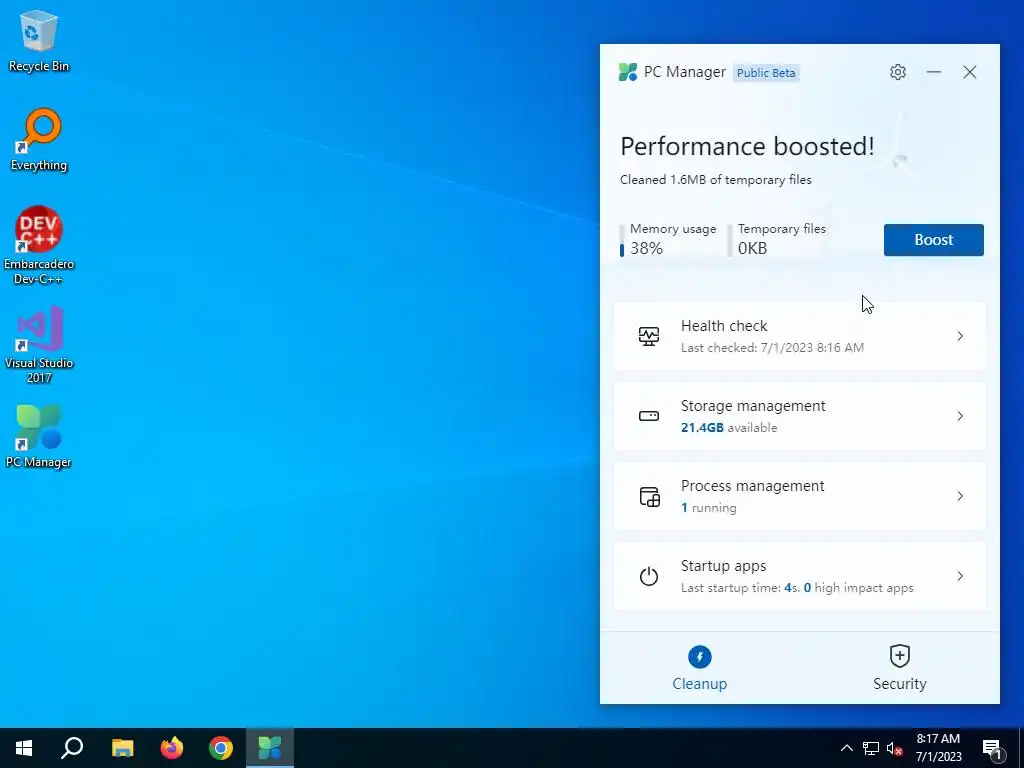Screen dimensions: 1024x768
Task: Expand Startup apps chevron arrow
Action: tap(960, 576)
